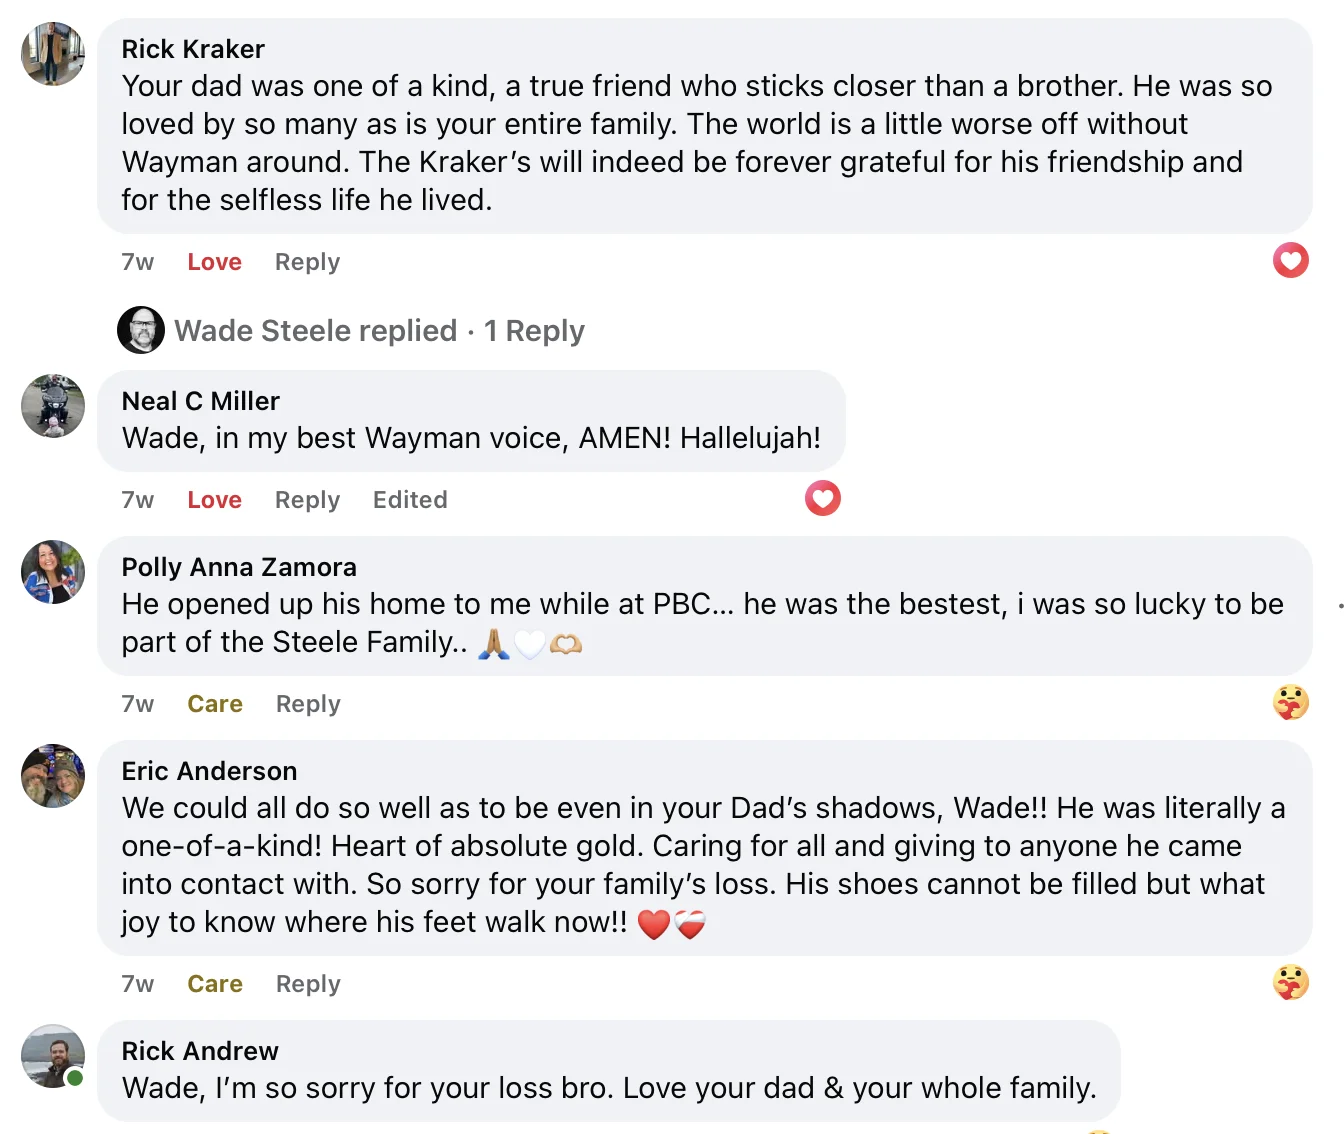Toggle Love on Rick Kraker's comment
Screen dimensions: 1344x1134
tap(214, 262)
